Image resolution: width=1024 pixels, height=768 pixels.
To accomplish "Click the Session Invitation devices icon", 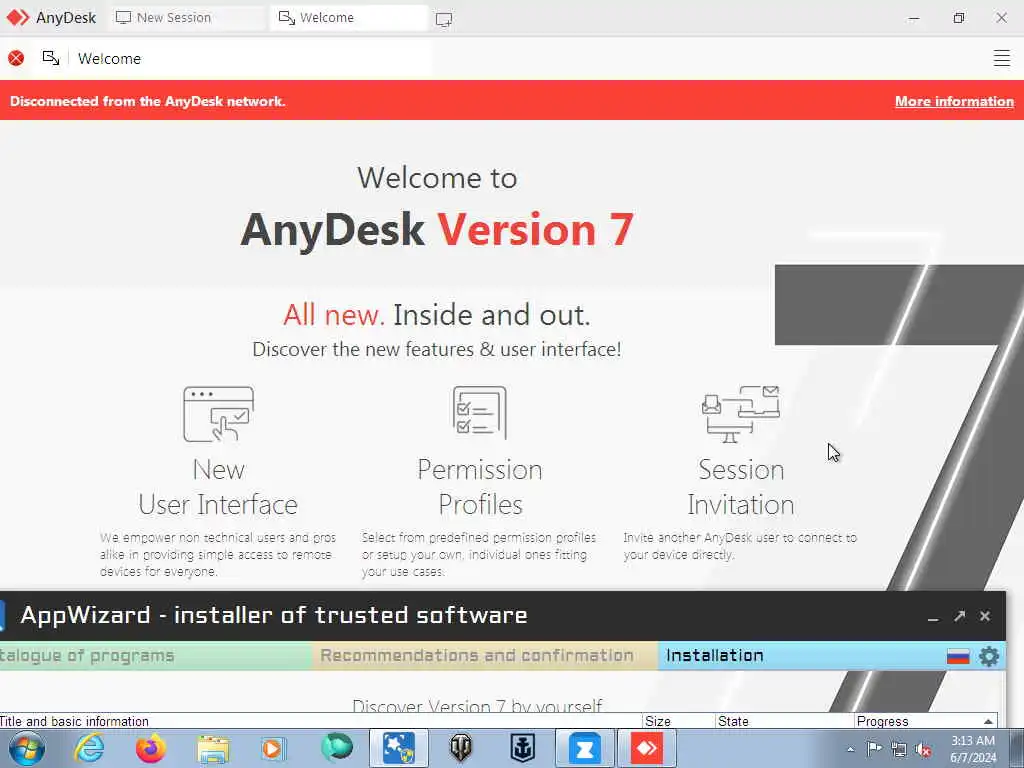I will pos(741,414).
